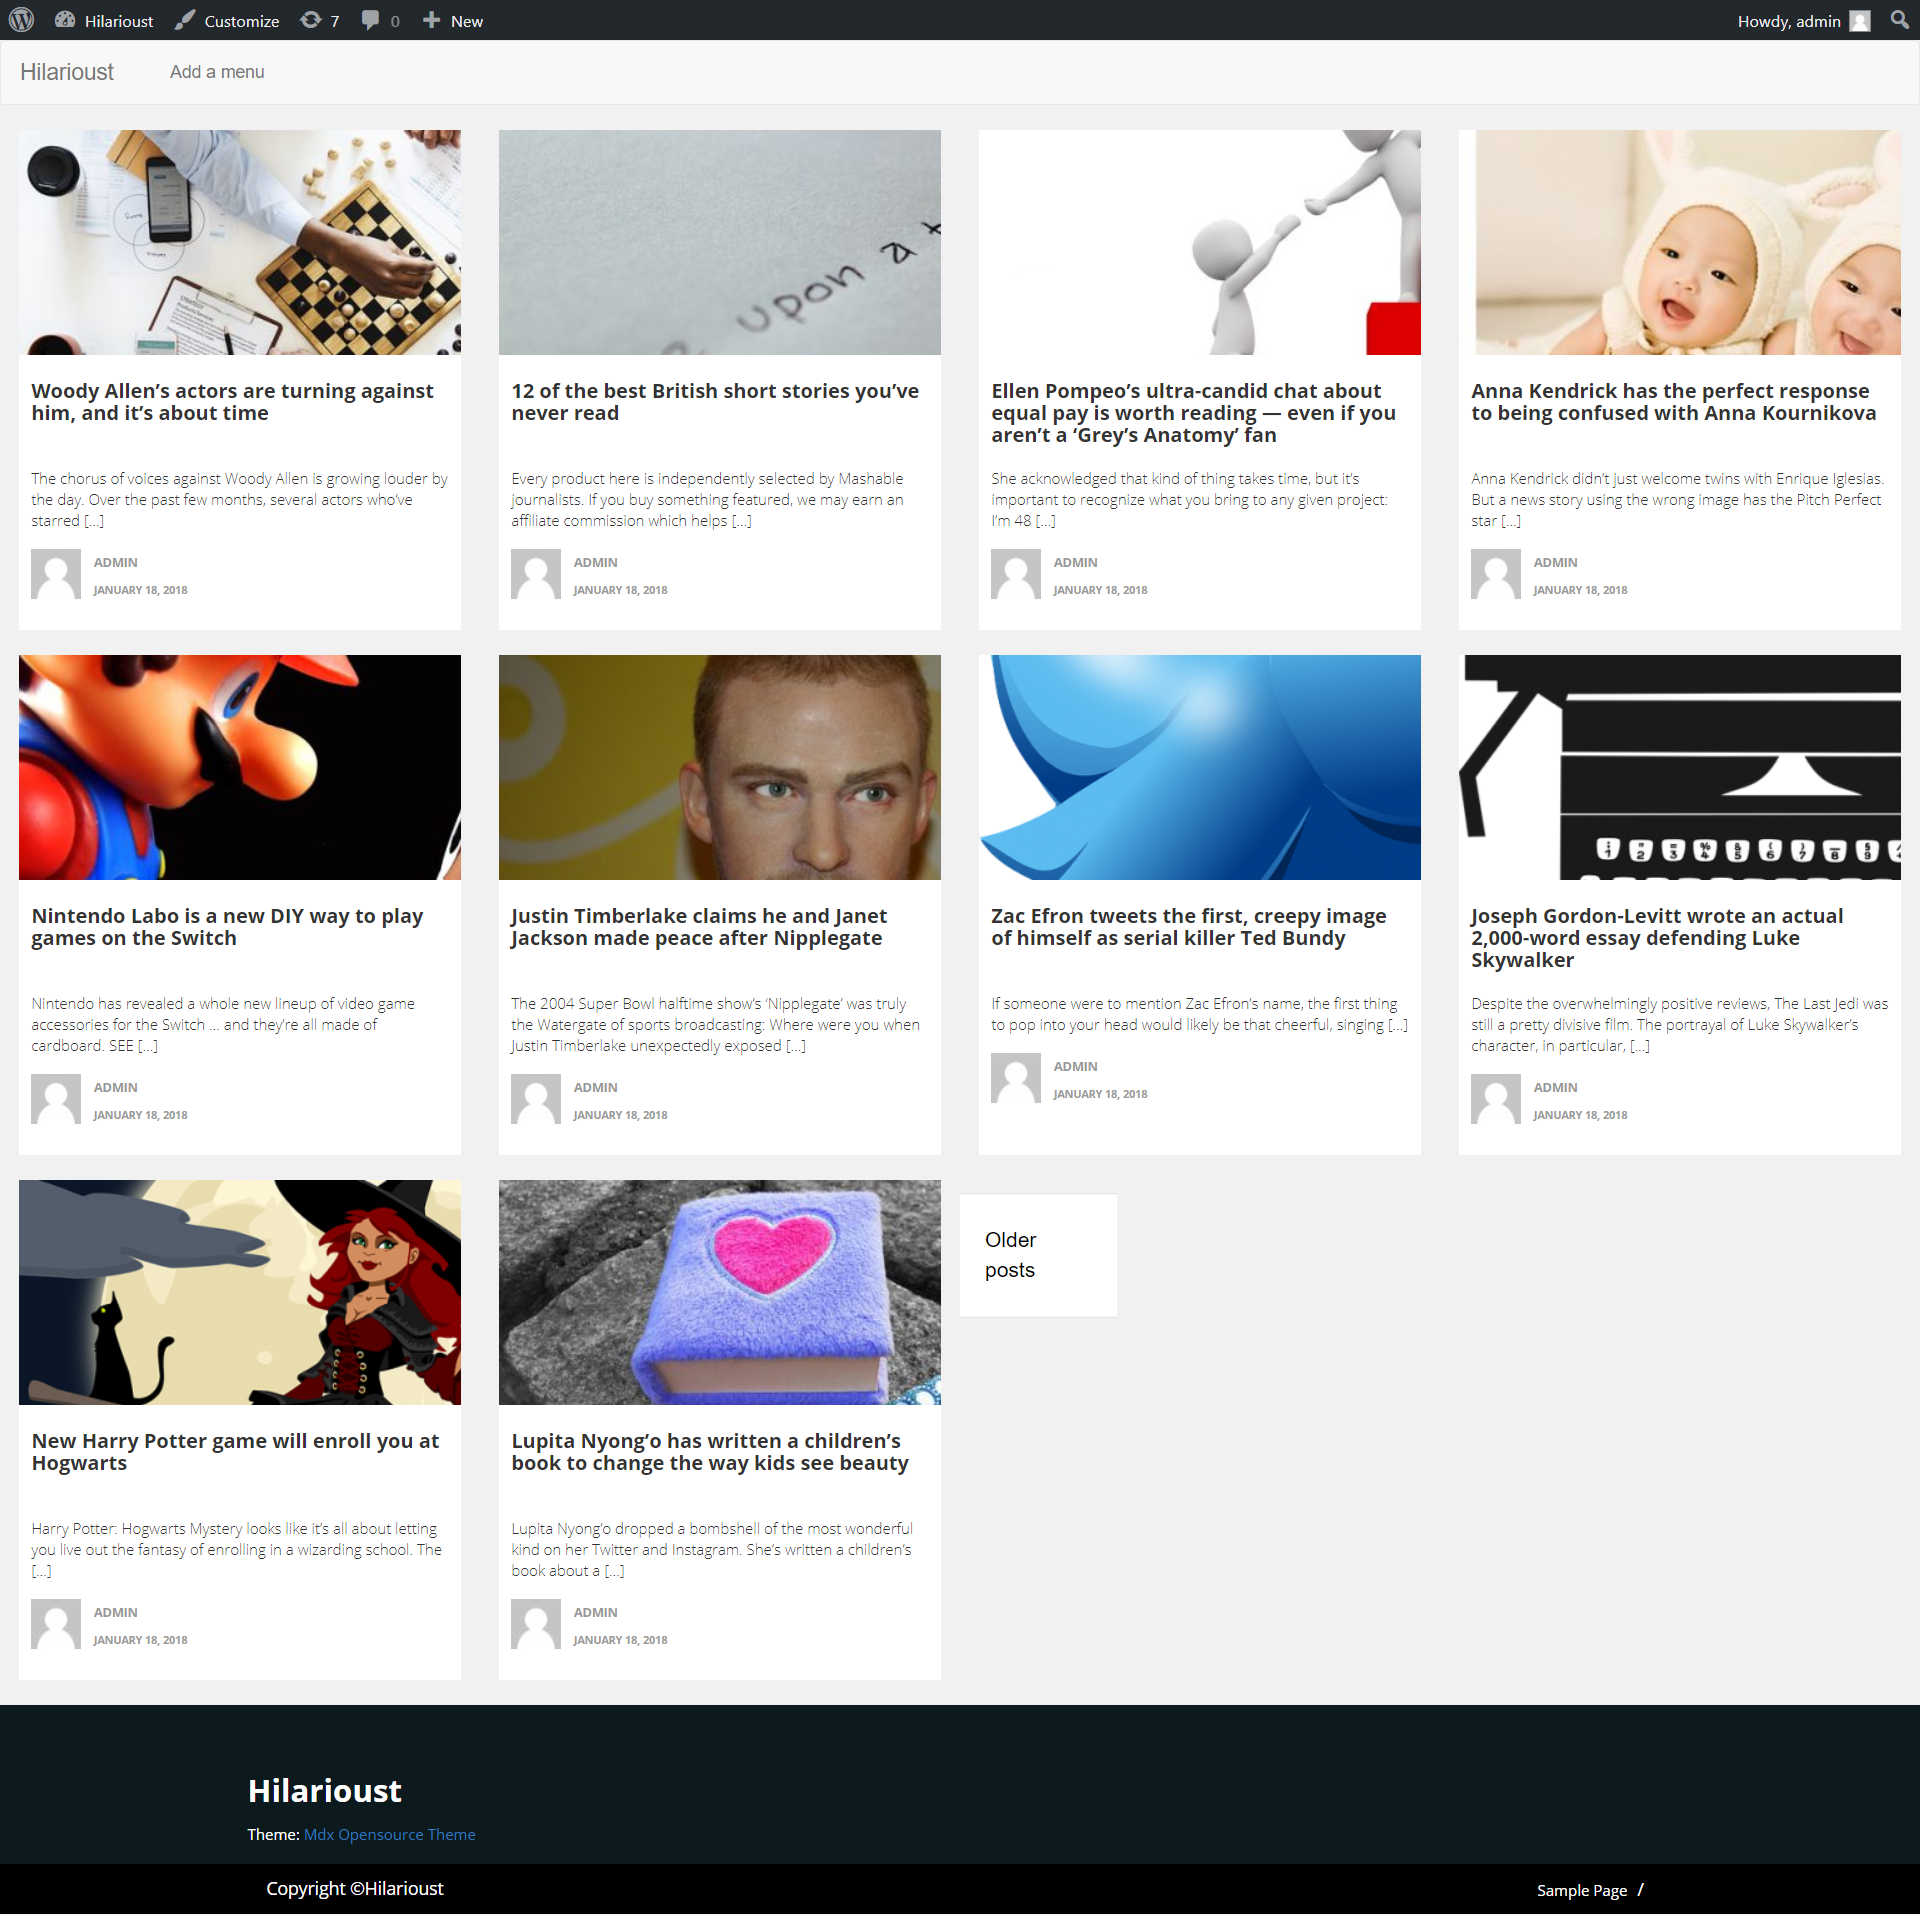Click the plus New icon

(x=431, y=20)
